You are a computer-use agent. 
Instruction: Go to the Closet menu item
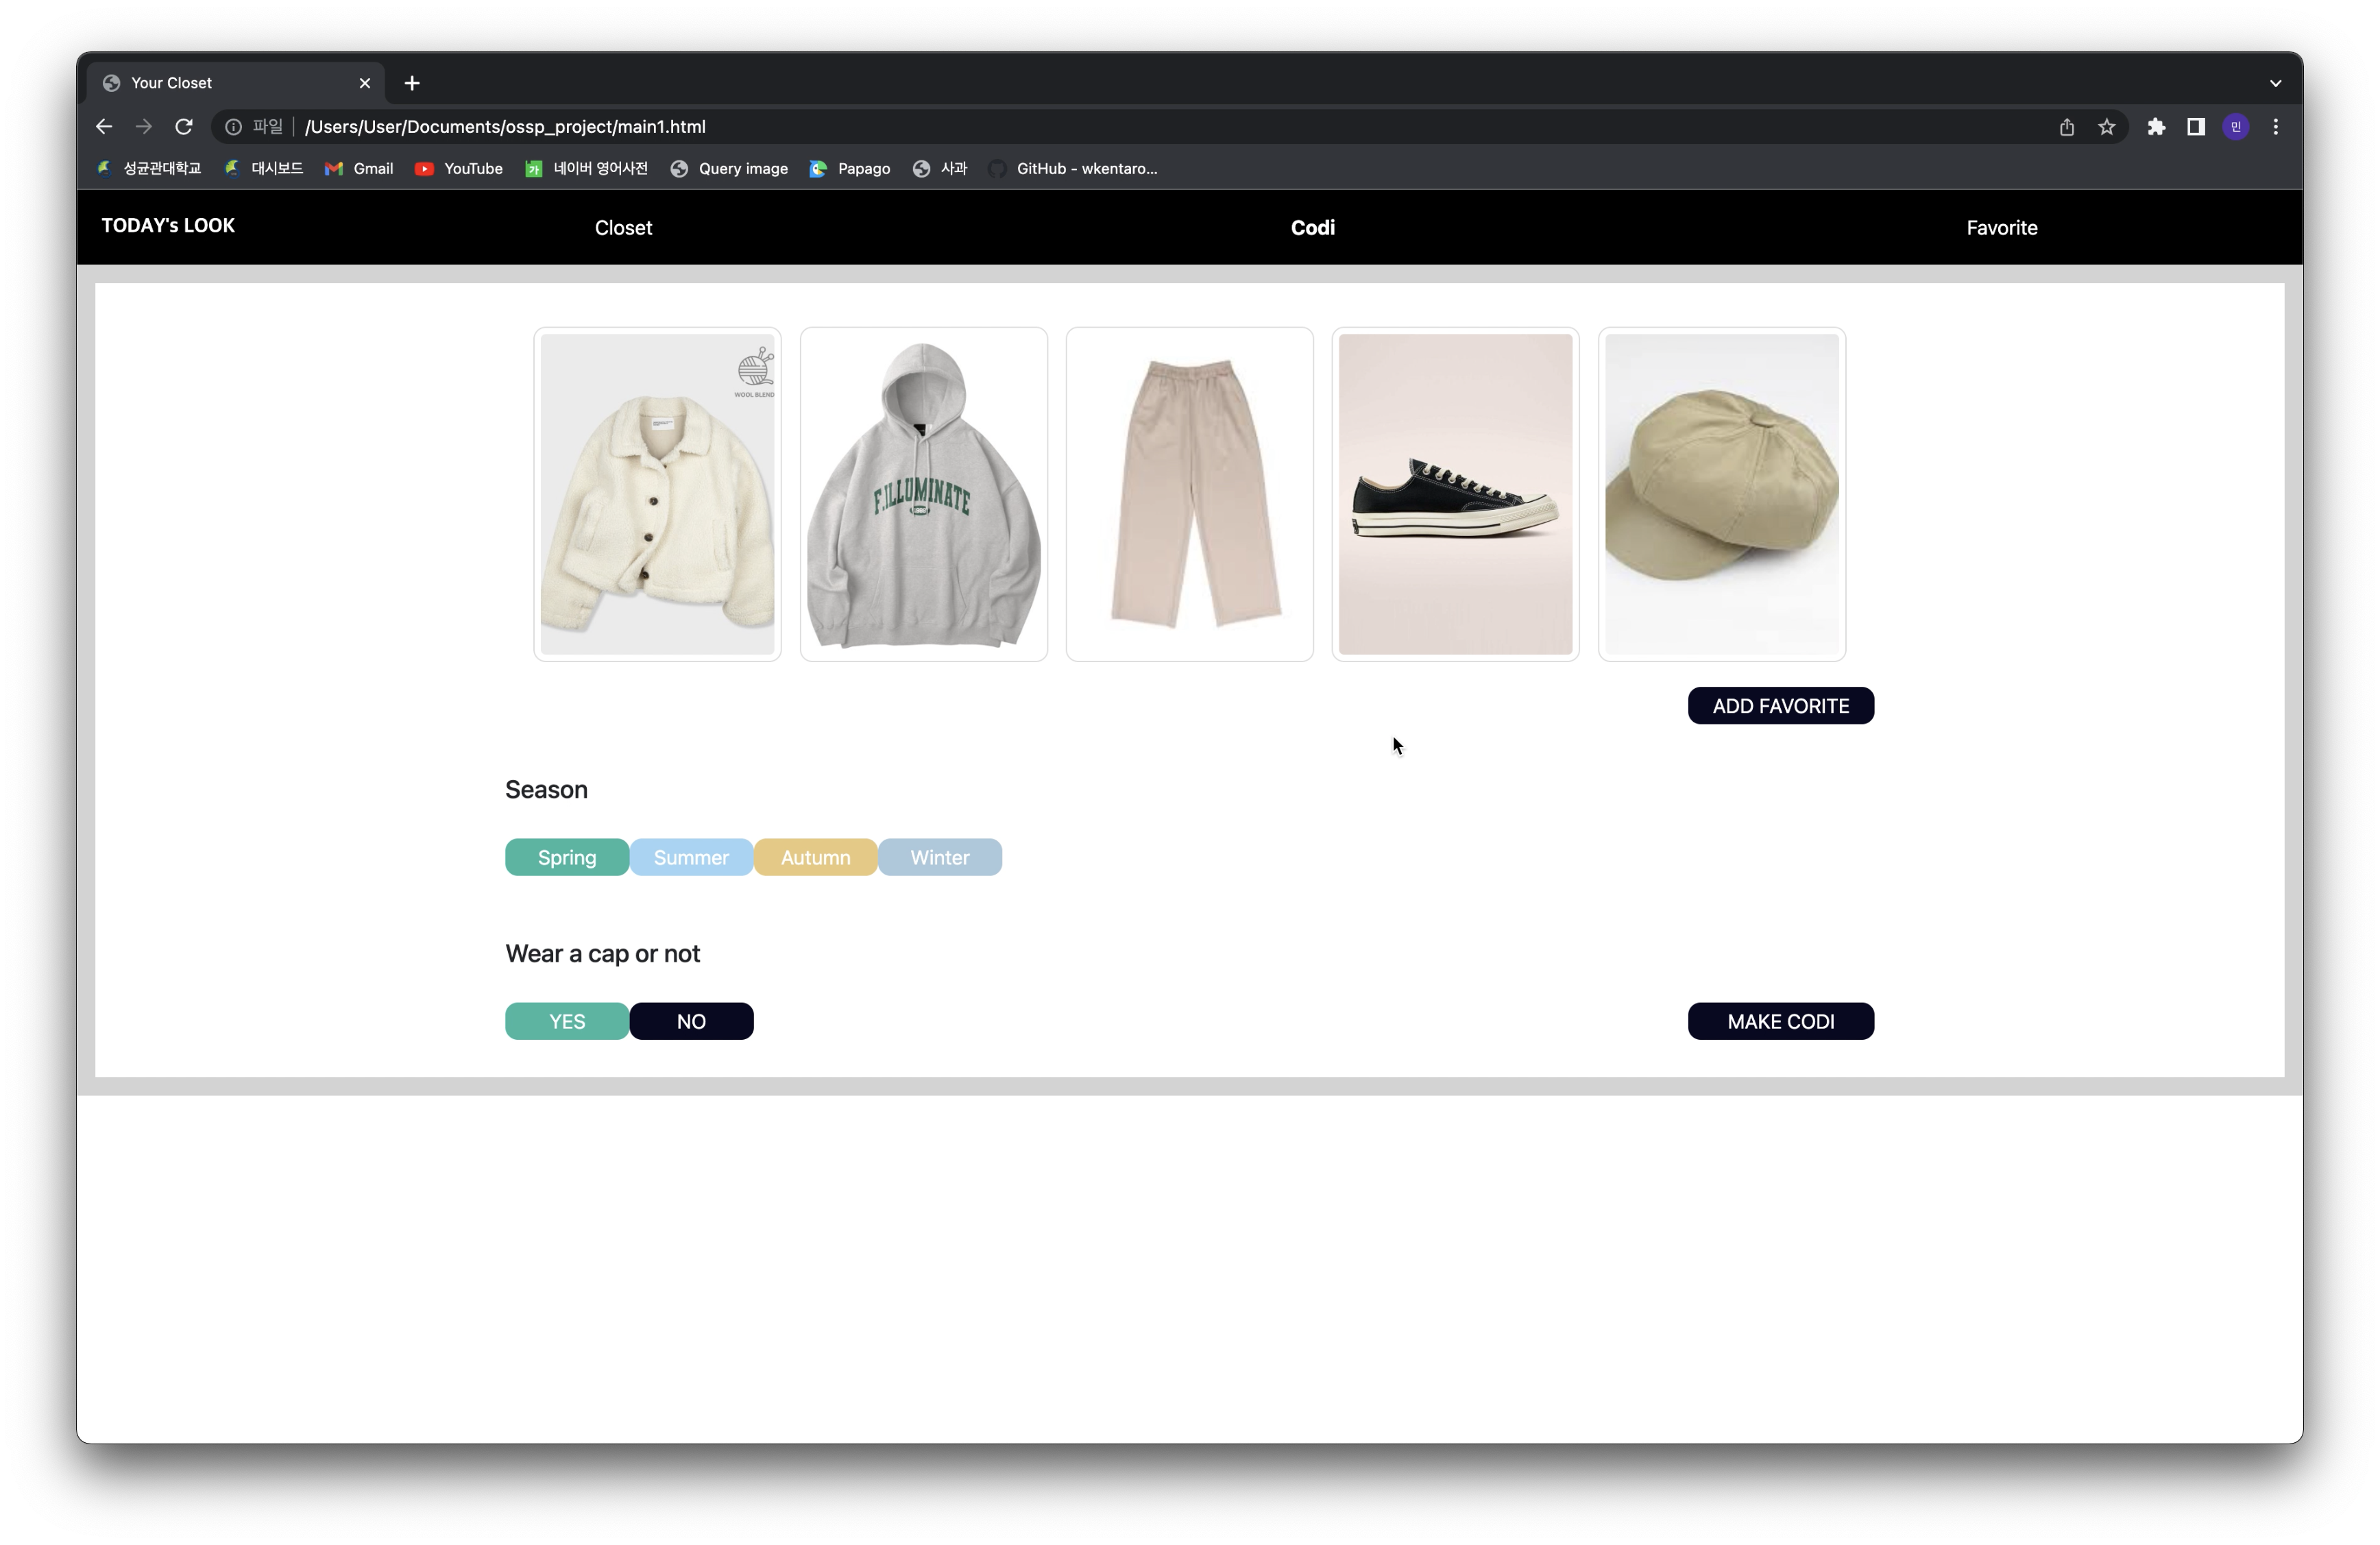(x=623, y=228)
